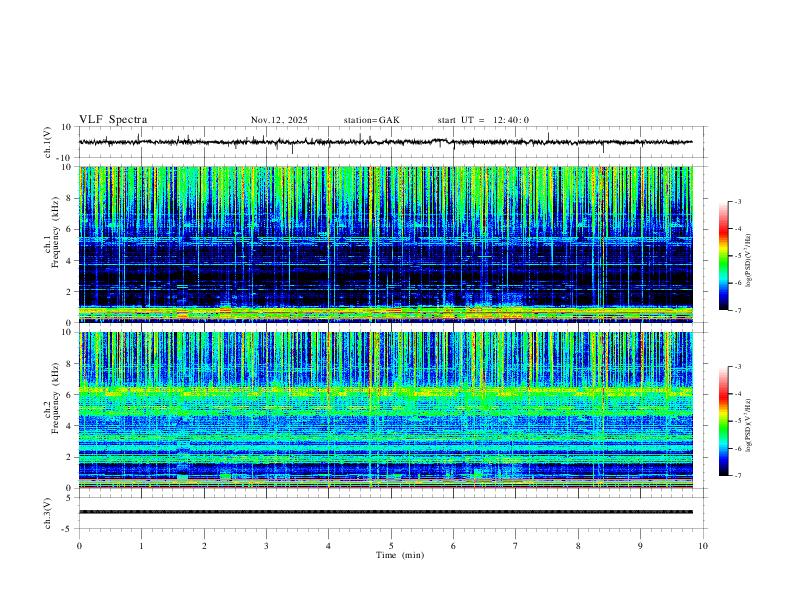The width and height of the screenshot is (792, 612).
Task: Click the '6' kHz tick on ch.2 spectrogram
Action: point(70,395)
